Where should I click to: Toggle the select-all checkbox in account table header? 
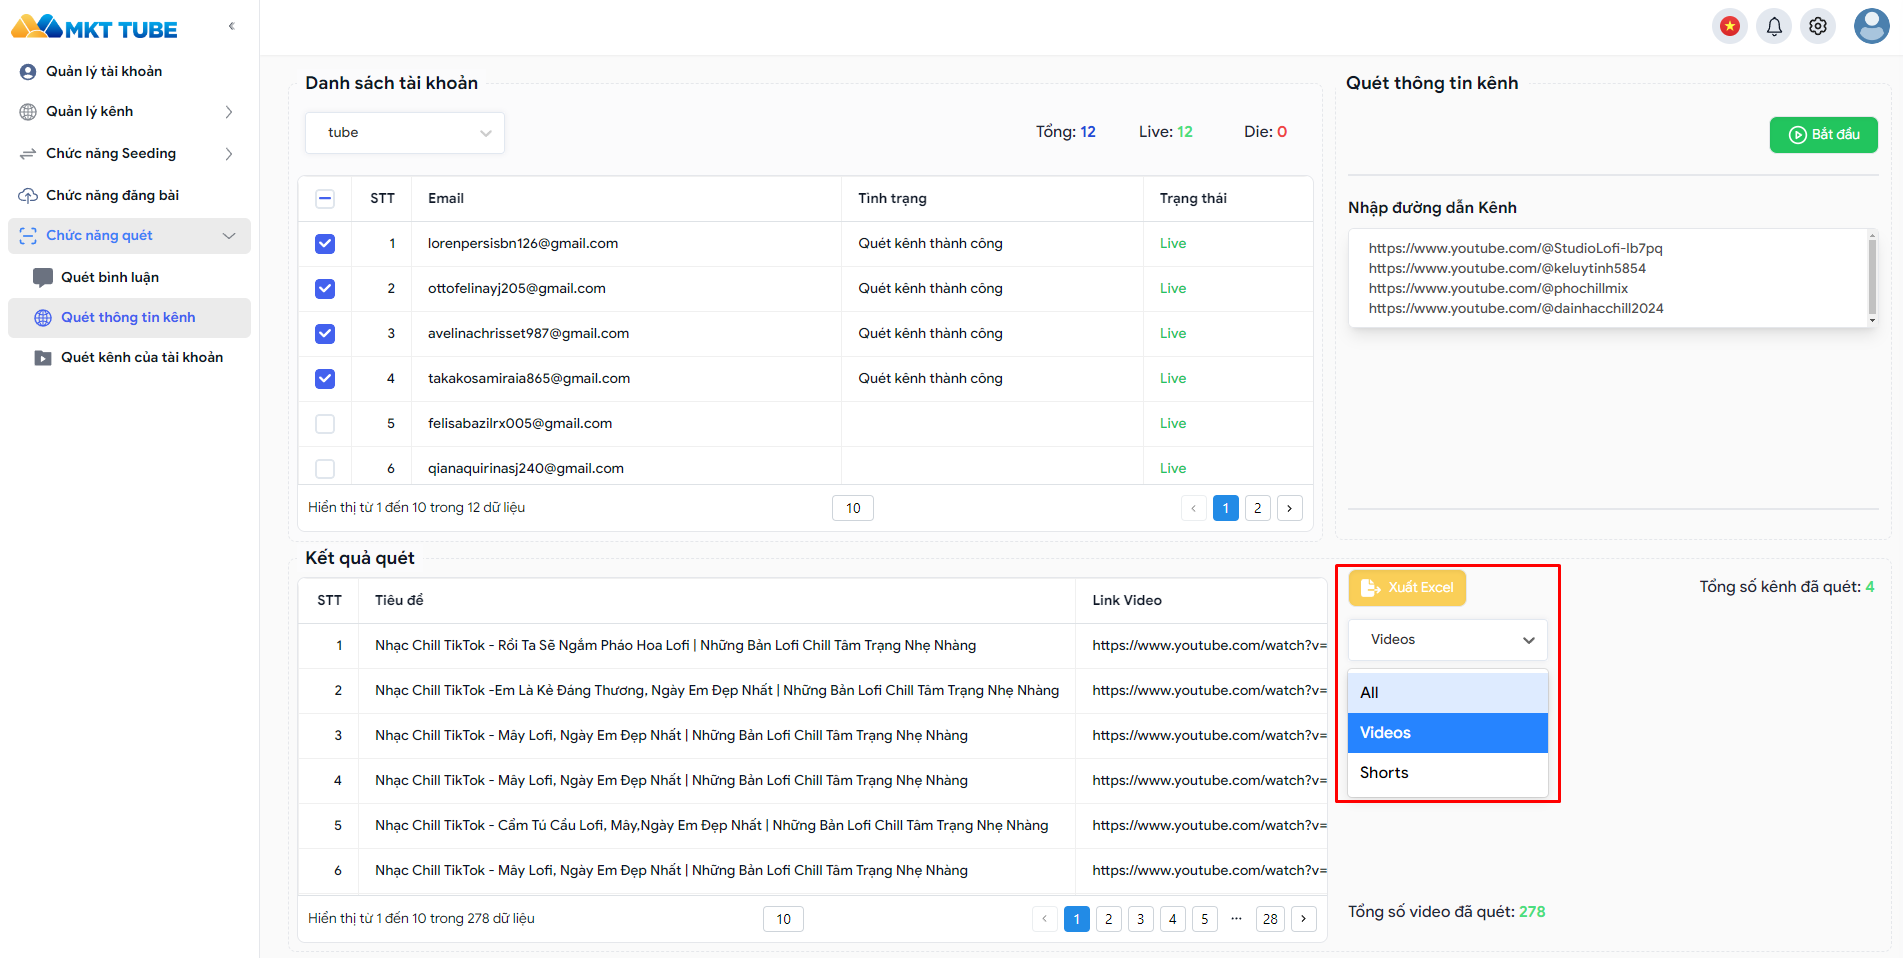(x=325, y=199)
